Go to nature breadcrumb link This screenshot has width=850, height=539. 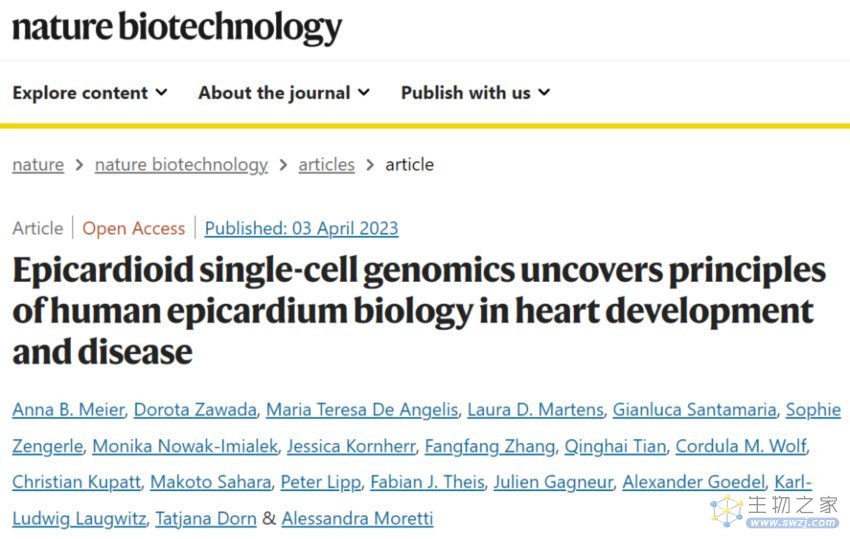click(x=38, y=165)
